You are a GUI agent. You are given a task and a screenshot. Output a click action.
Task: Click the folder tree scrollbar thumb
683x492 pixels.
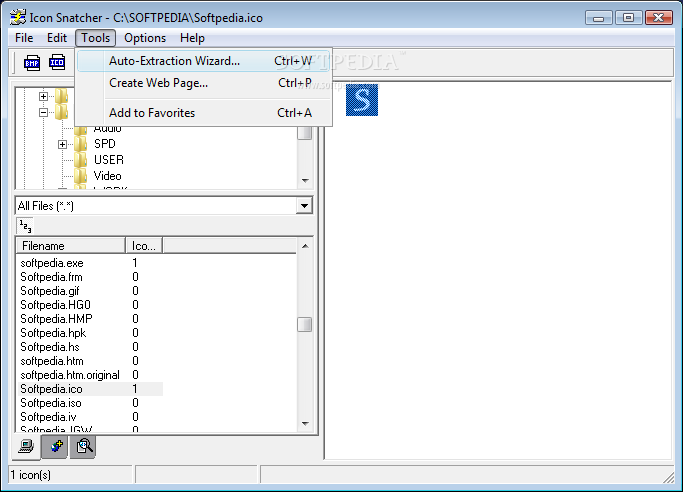(x=304, y=133)
